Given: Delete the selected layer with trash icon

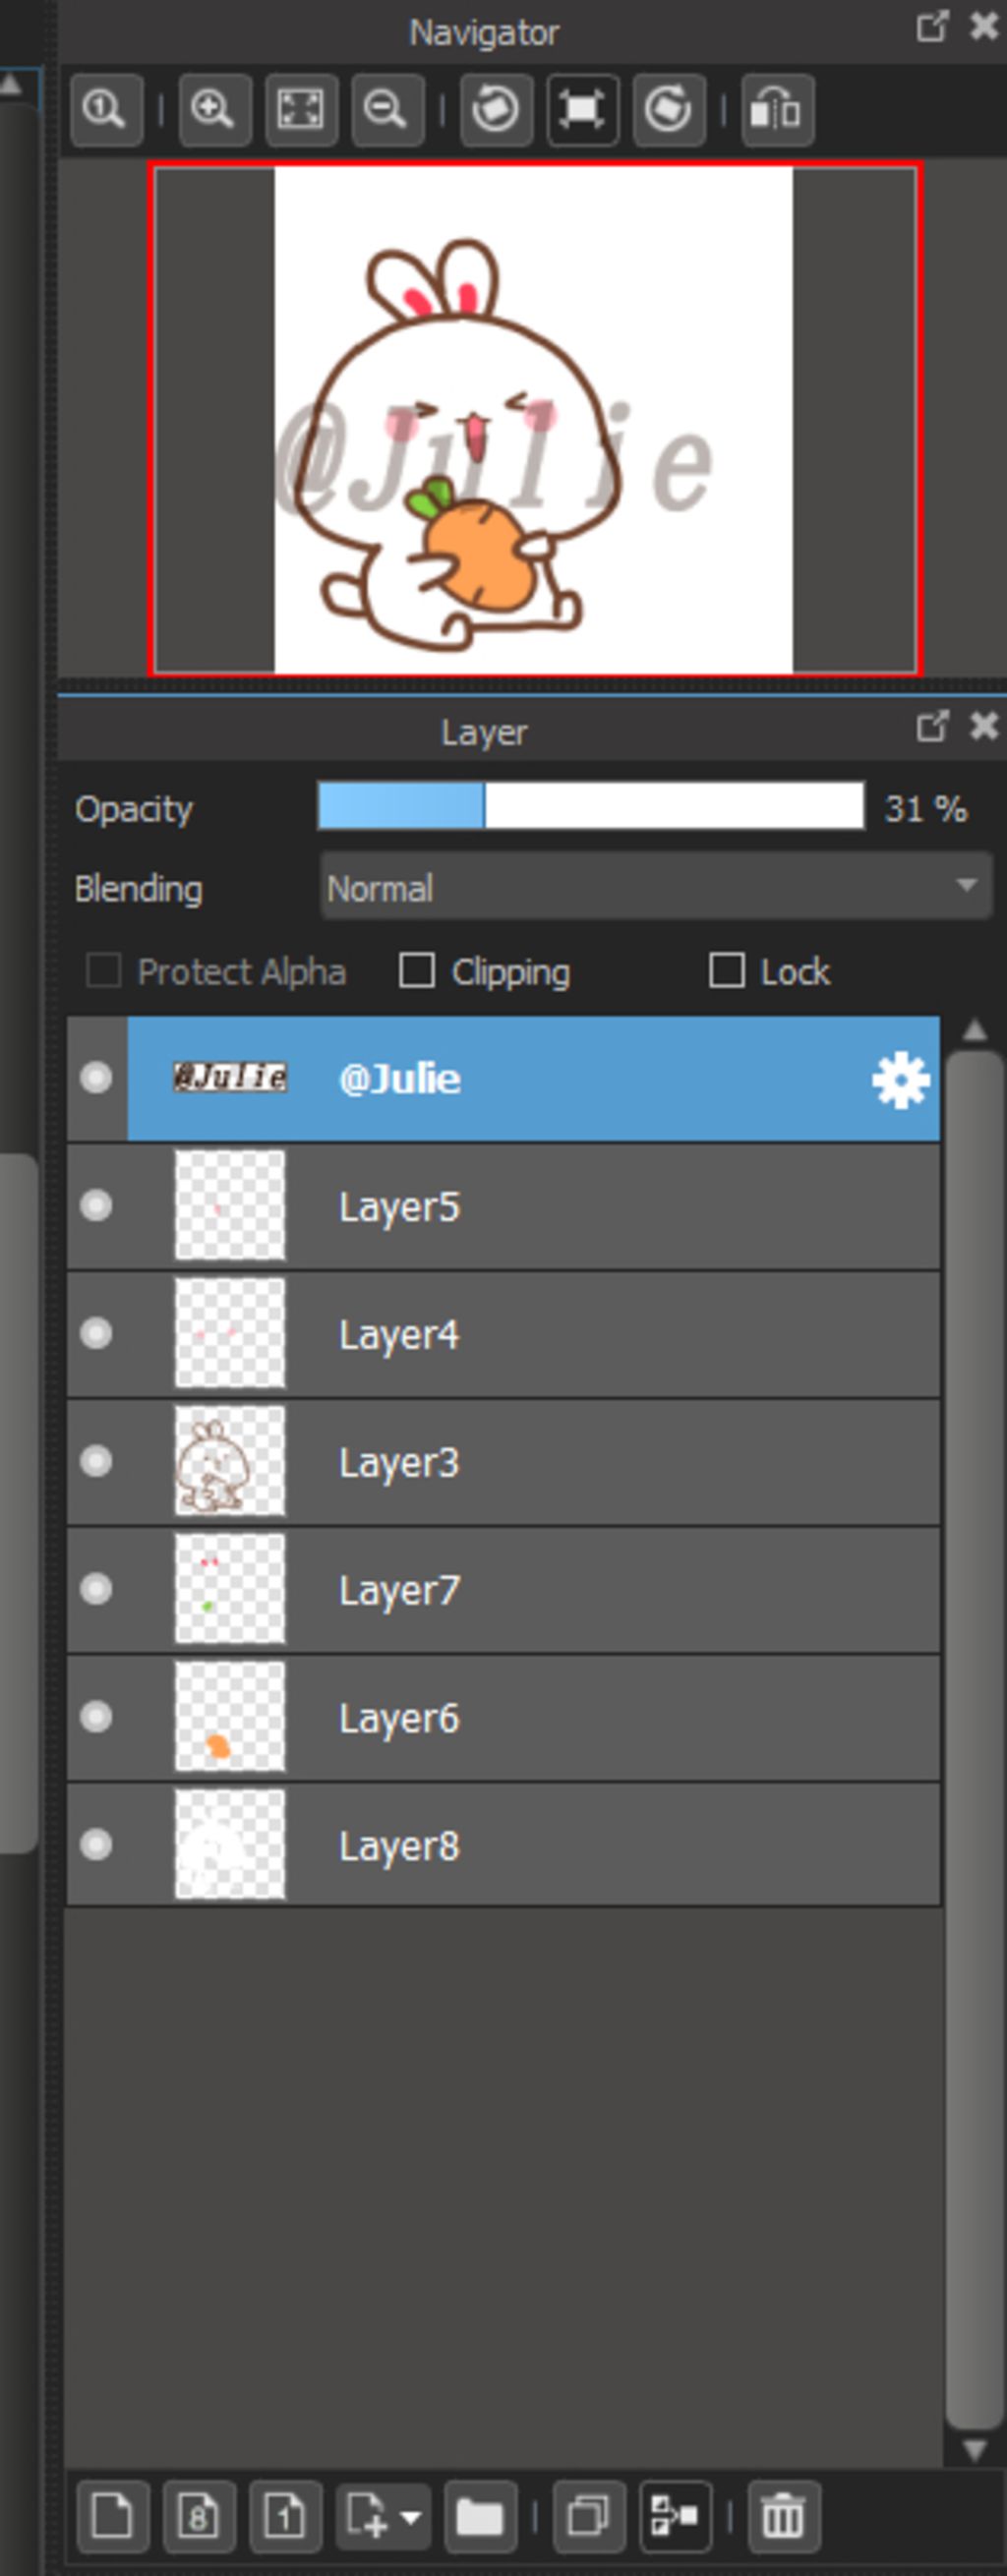Looking at the screenshot, I should [783, 2515].
